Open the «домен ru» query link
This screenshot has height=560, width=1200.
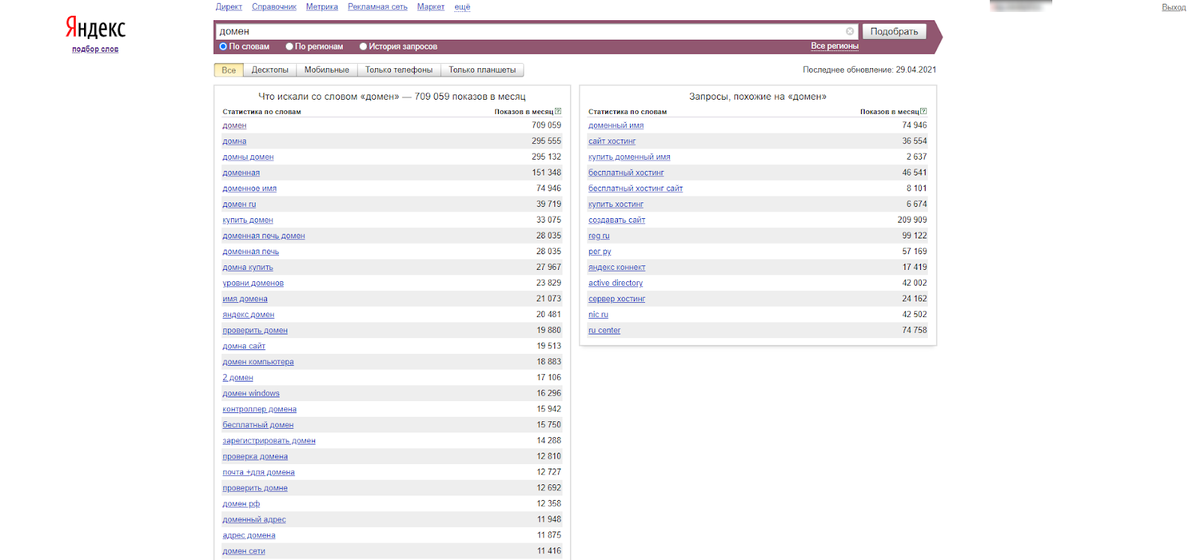[x=239, y=204]
